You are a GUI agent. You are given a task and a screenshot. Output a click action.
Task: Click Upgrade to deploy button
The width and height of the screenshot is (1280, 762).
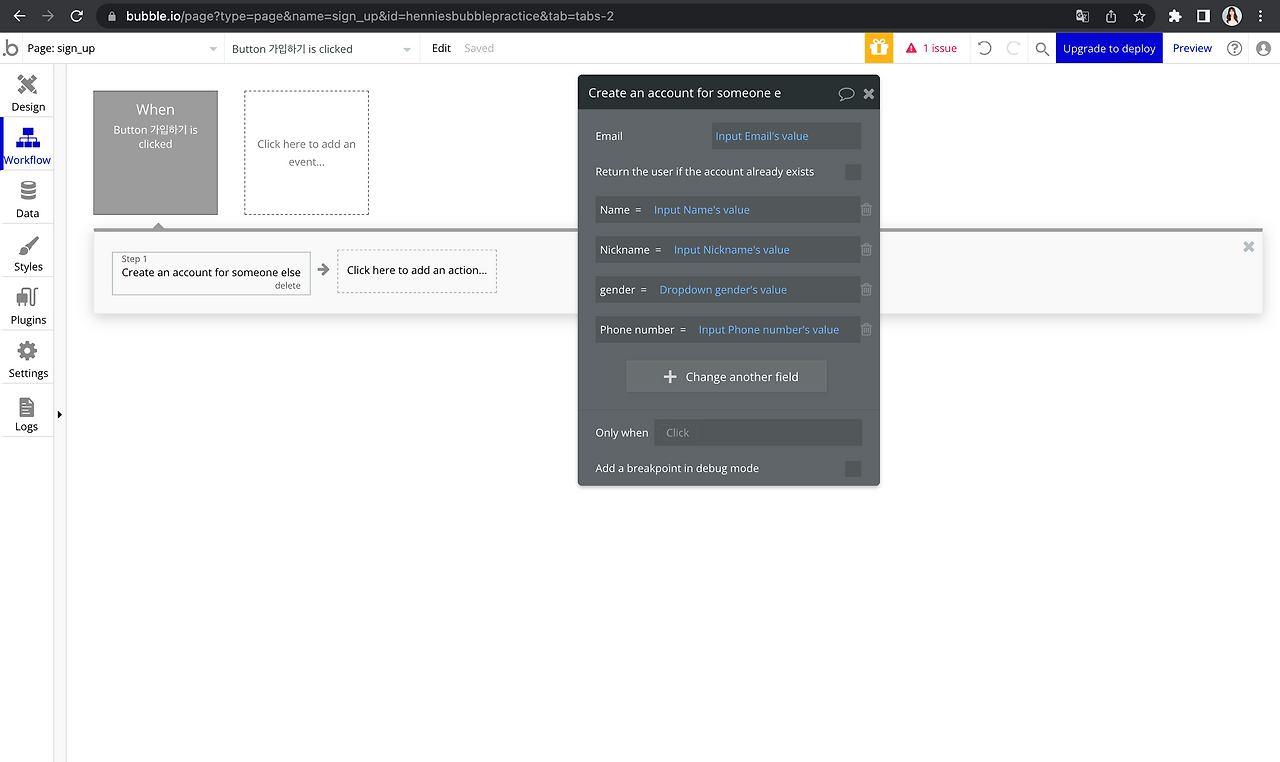pyautogui.click(x=1109, y=48)
